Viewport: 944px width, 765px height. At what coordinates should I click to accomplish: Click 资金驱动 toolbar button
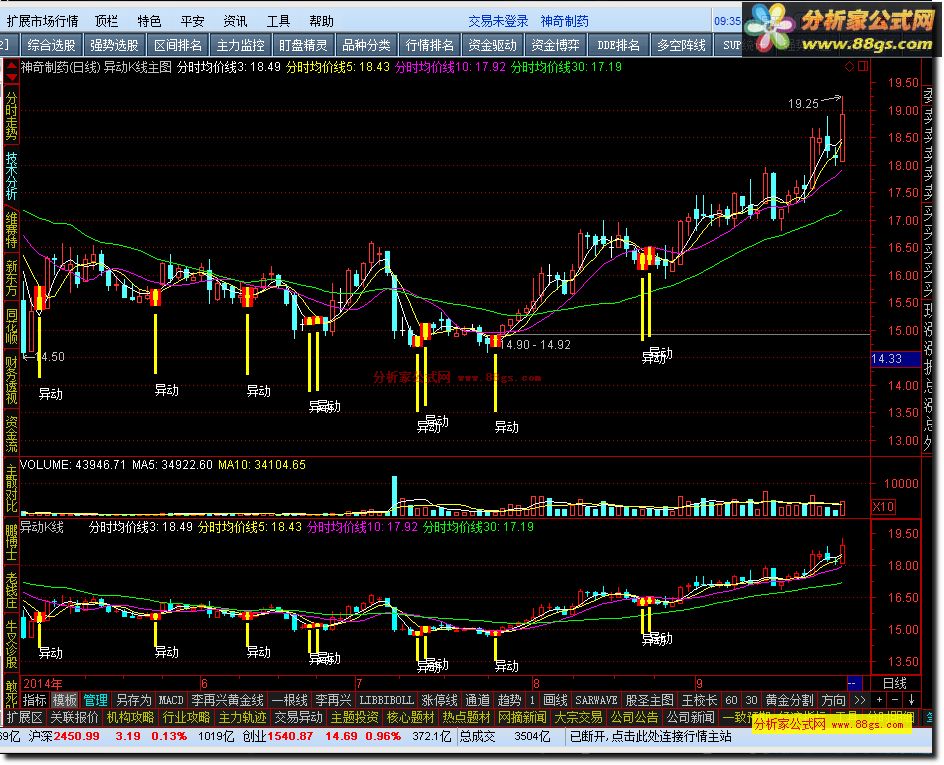[x=492, y=45]
